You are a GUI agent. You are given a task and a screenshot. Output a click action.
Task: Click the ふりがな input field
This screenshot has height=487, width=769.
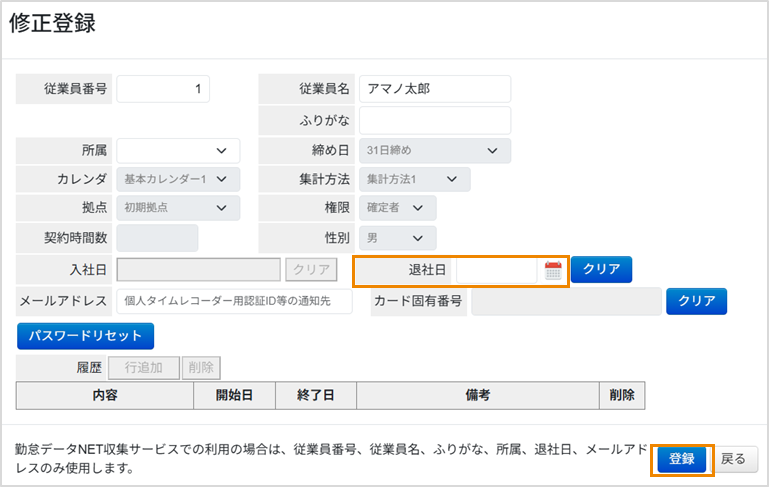click(435, 120)
